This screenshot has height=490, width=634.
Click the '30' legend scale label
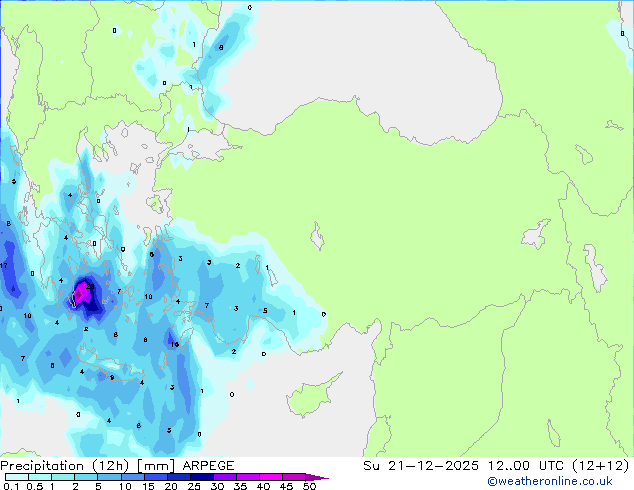[217, 486]
